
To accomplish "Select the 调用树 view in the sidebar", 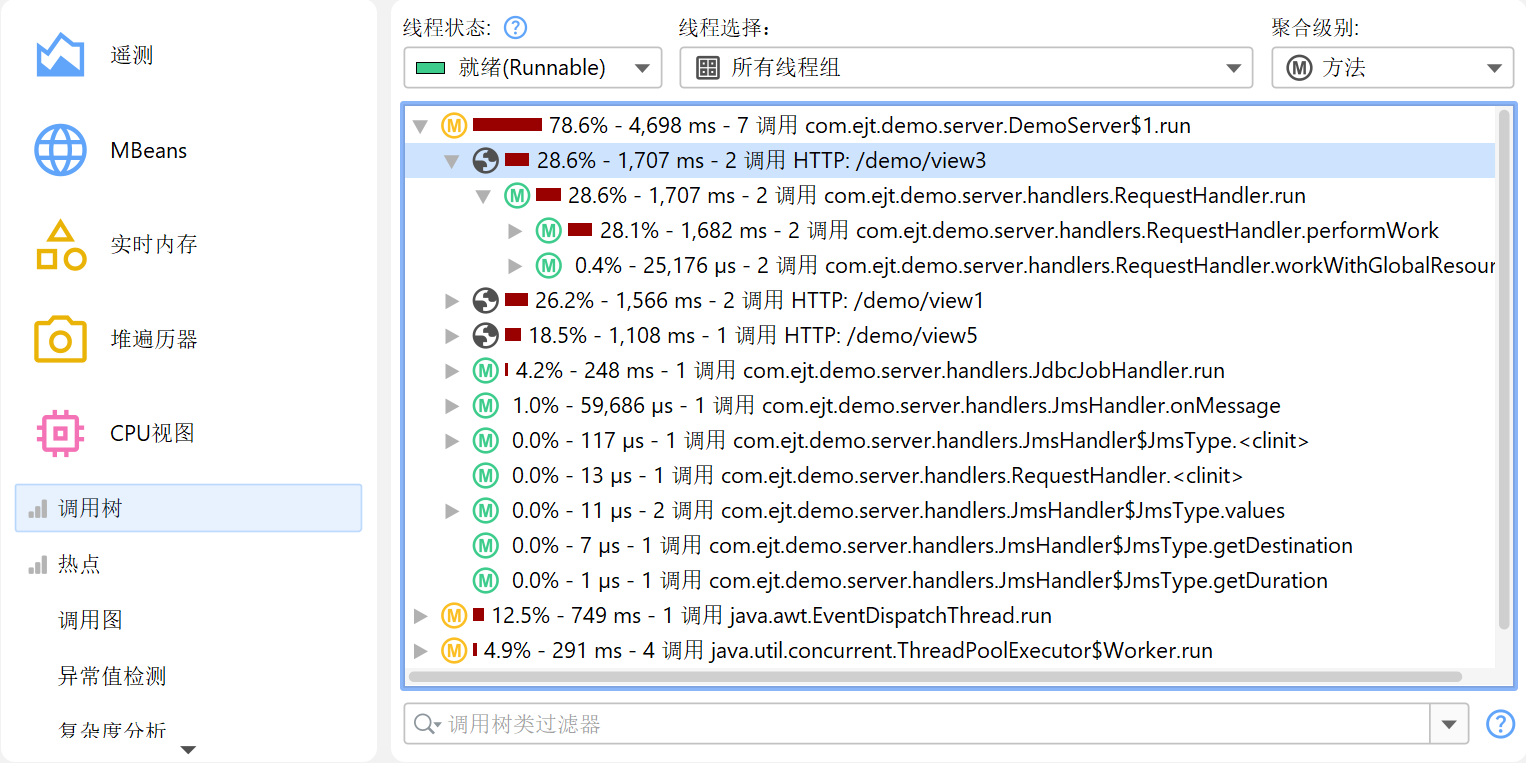I will pyautogui.click(x=188, y=508).
